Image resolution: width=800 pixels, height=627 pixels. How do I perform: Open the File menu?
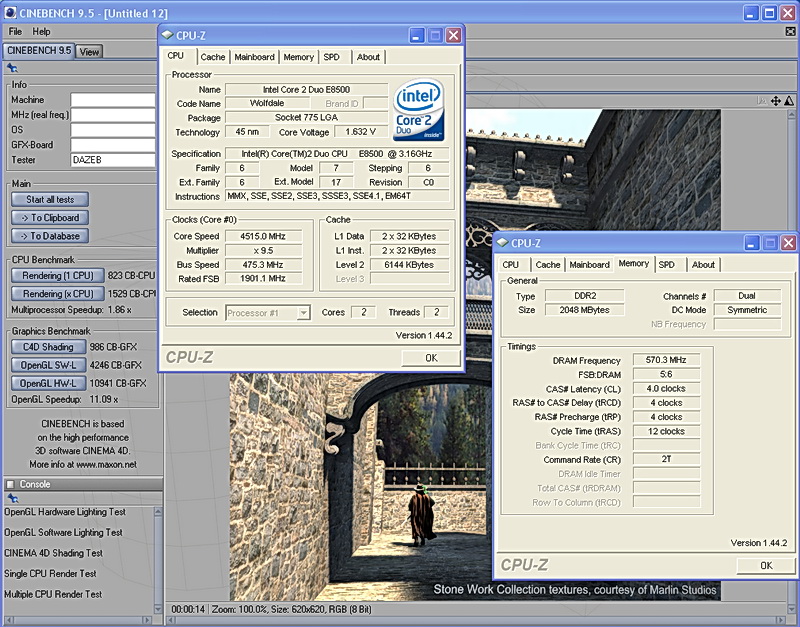point(15,32)
